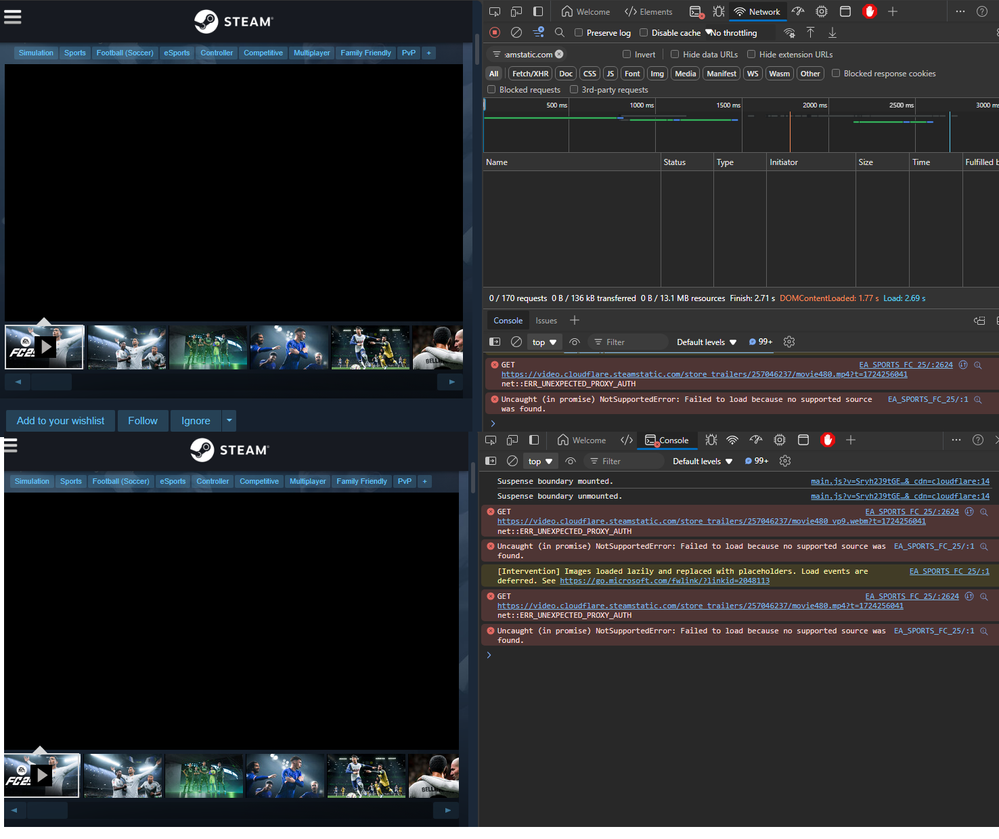Clear console icon in upper console drawer
The height and width of the screenshot is (839, 999).
516,342
